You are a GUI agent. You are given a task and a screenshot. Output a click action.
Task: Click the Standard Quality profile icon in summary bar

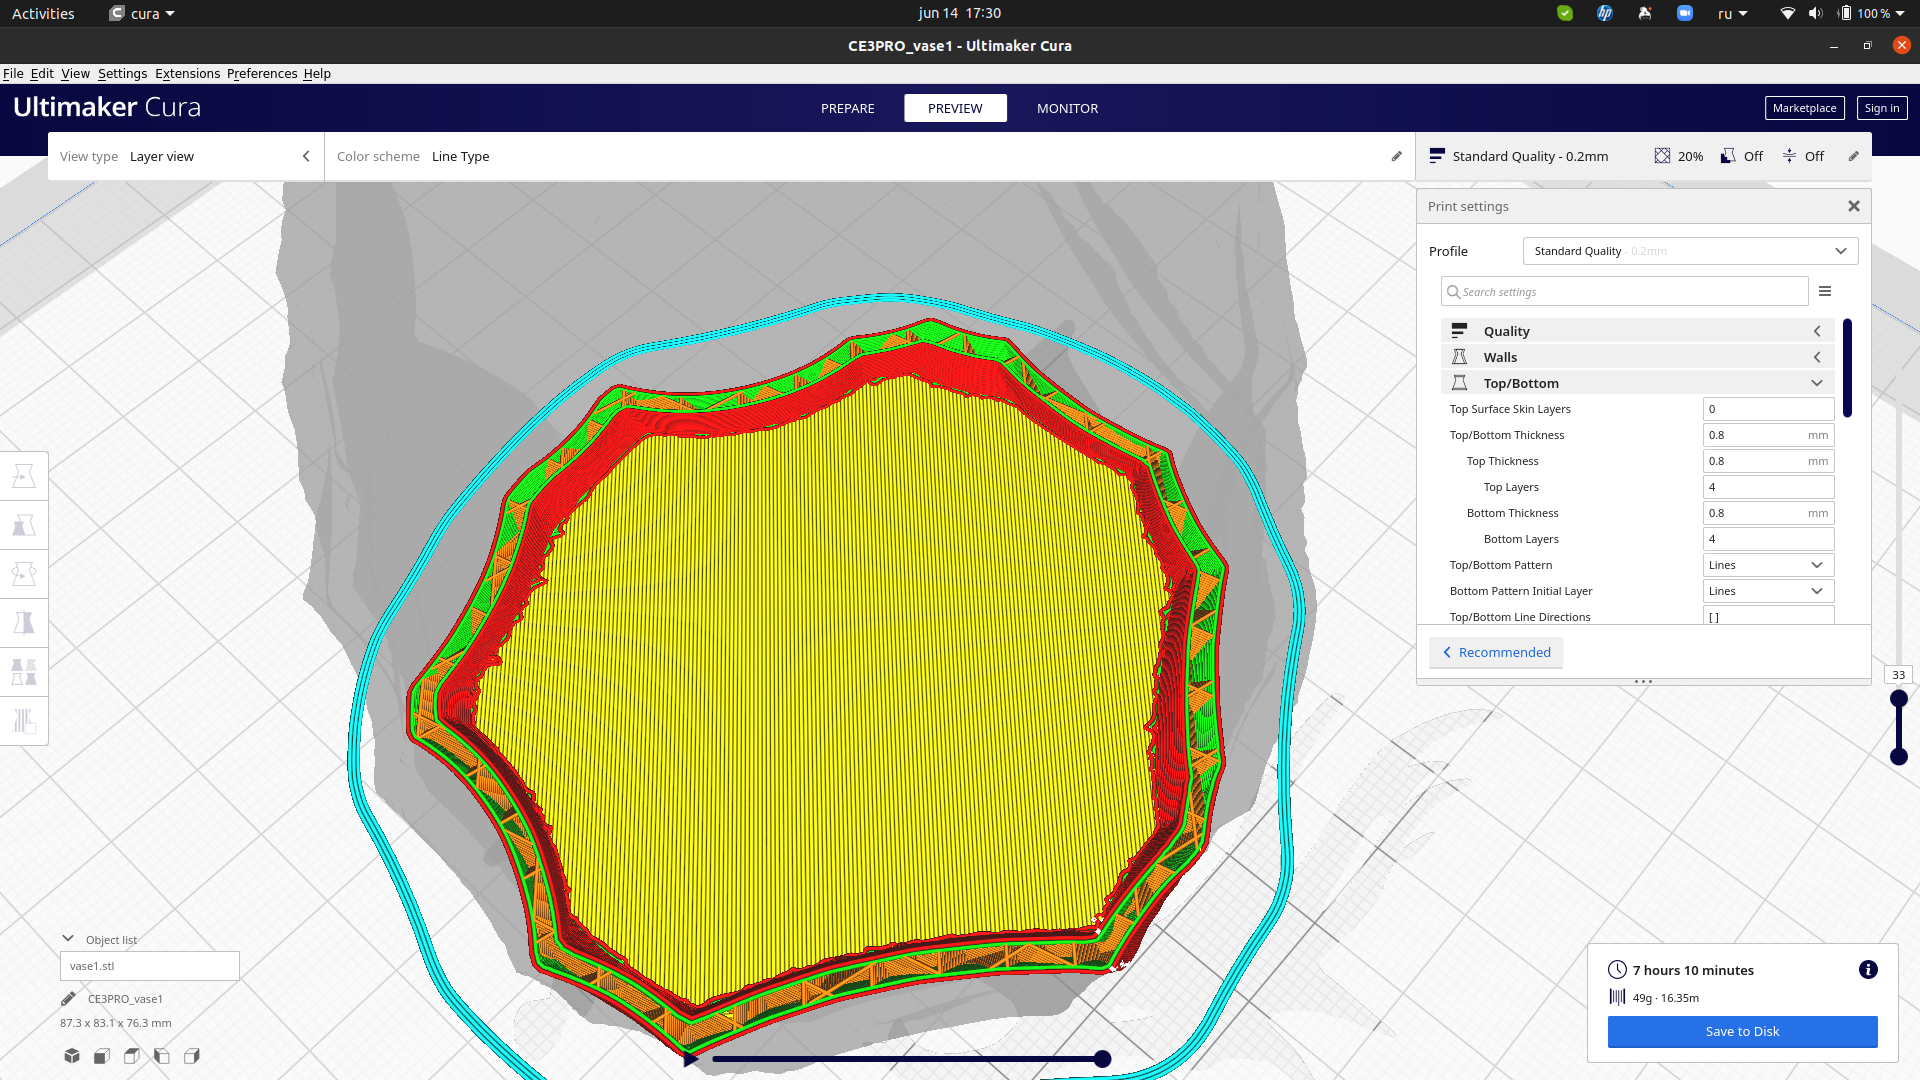[1437, 156]
